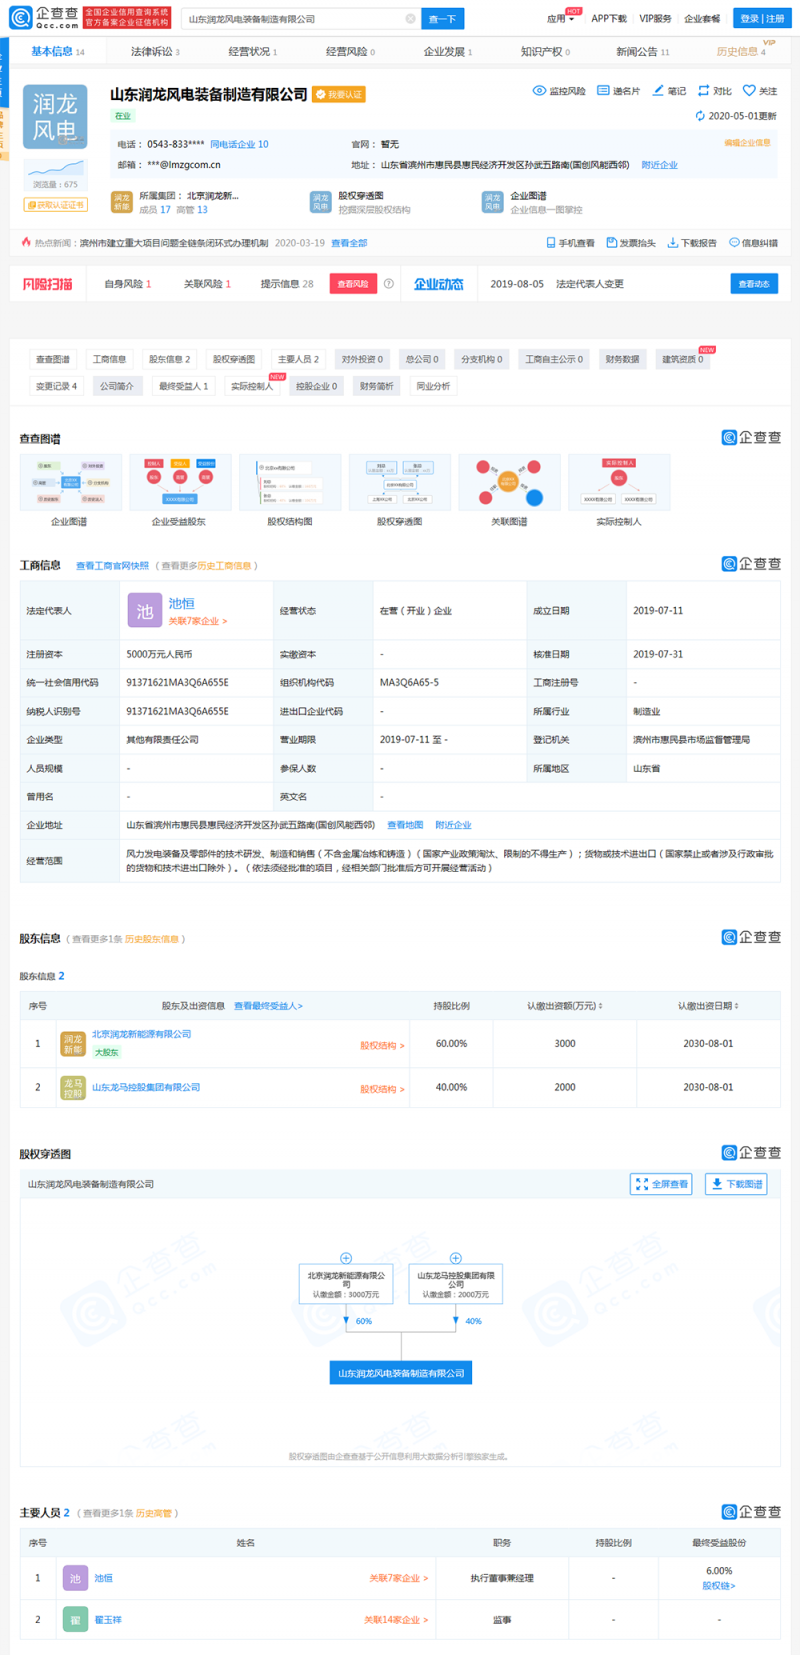Sort by 认缴出资额(万元) column
The height and width of the screenshot is (1655, 800).
(x=565, y=1006)
